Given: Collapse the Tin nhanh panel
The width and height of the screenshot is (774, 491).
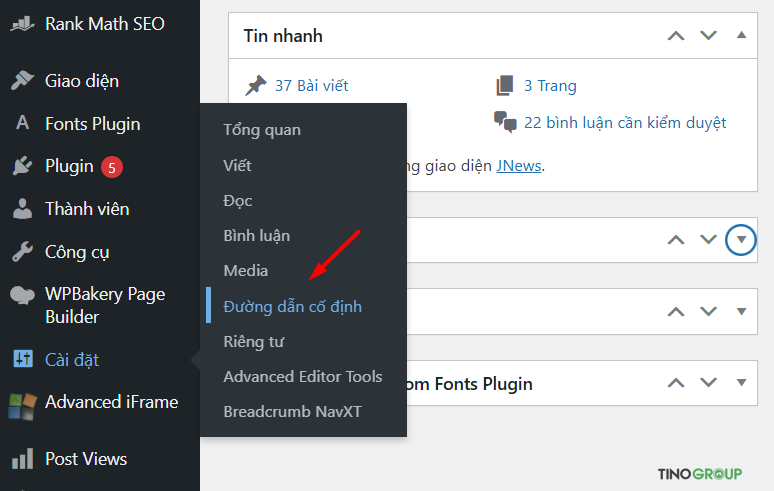Looking at the screenshot, I should coord(741,35).
